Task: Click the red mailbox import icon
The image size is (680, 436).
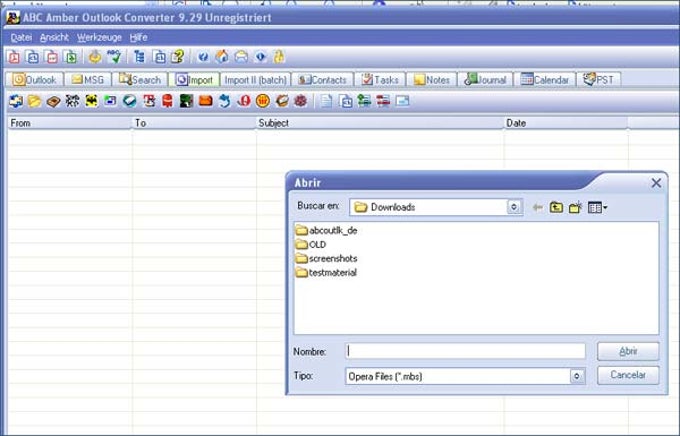Action: point(167,101)
